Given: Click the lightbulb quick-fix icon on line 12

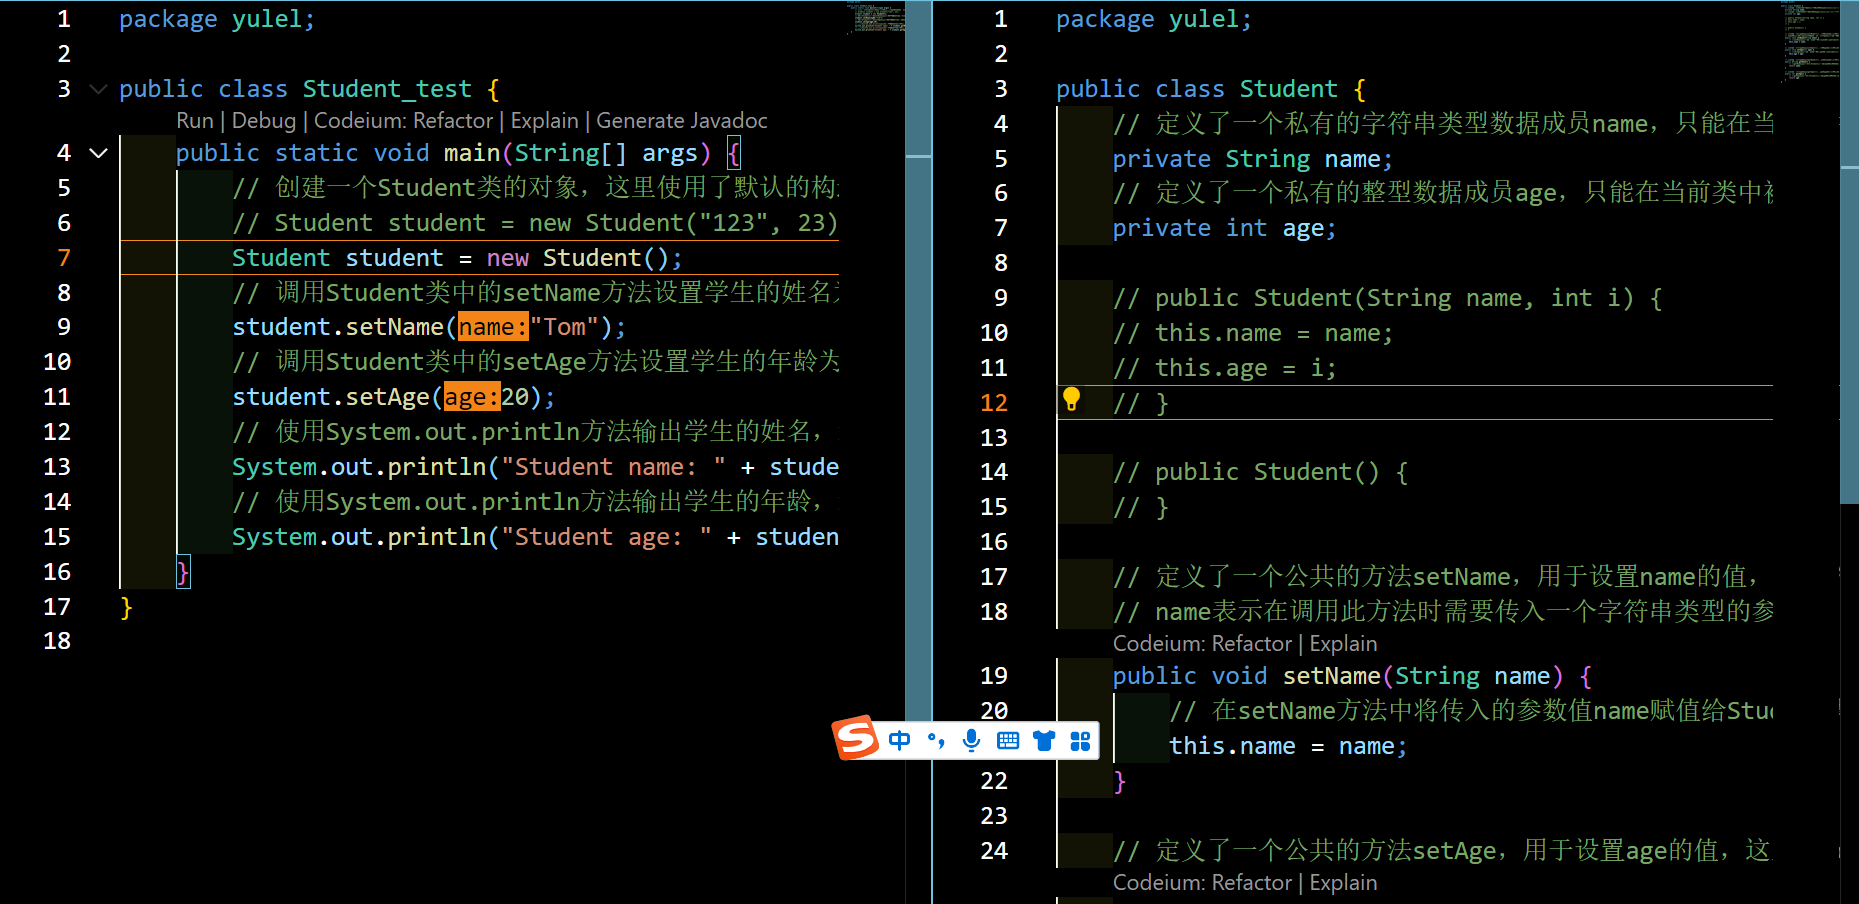Looking at the screenshot, I should [1071, 400].
